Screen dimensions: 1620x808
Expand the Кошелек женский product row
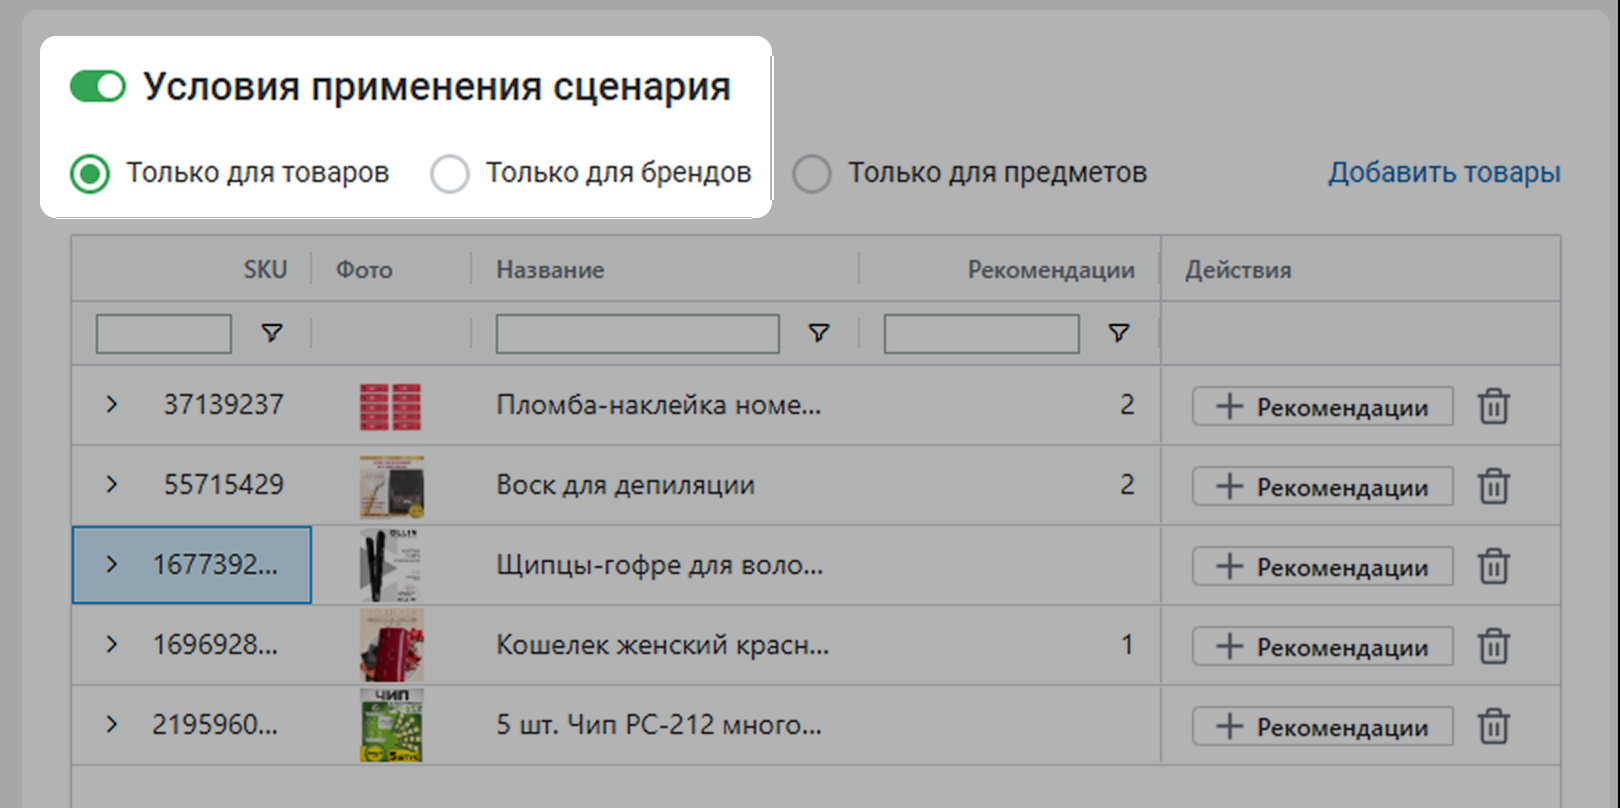(112, 644)
